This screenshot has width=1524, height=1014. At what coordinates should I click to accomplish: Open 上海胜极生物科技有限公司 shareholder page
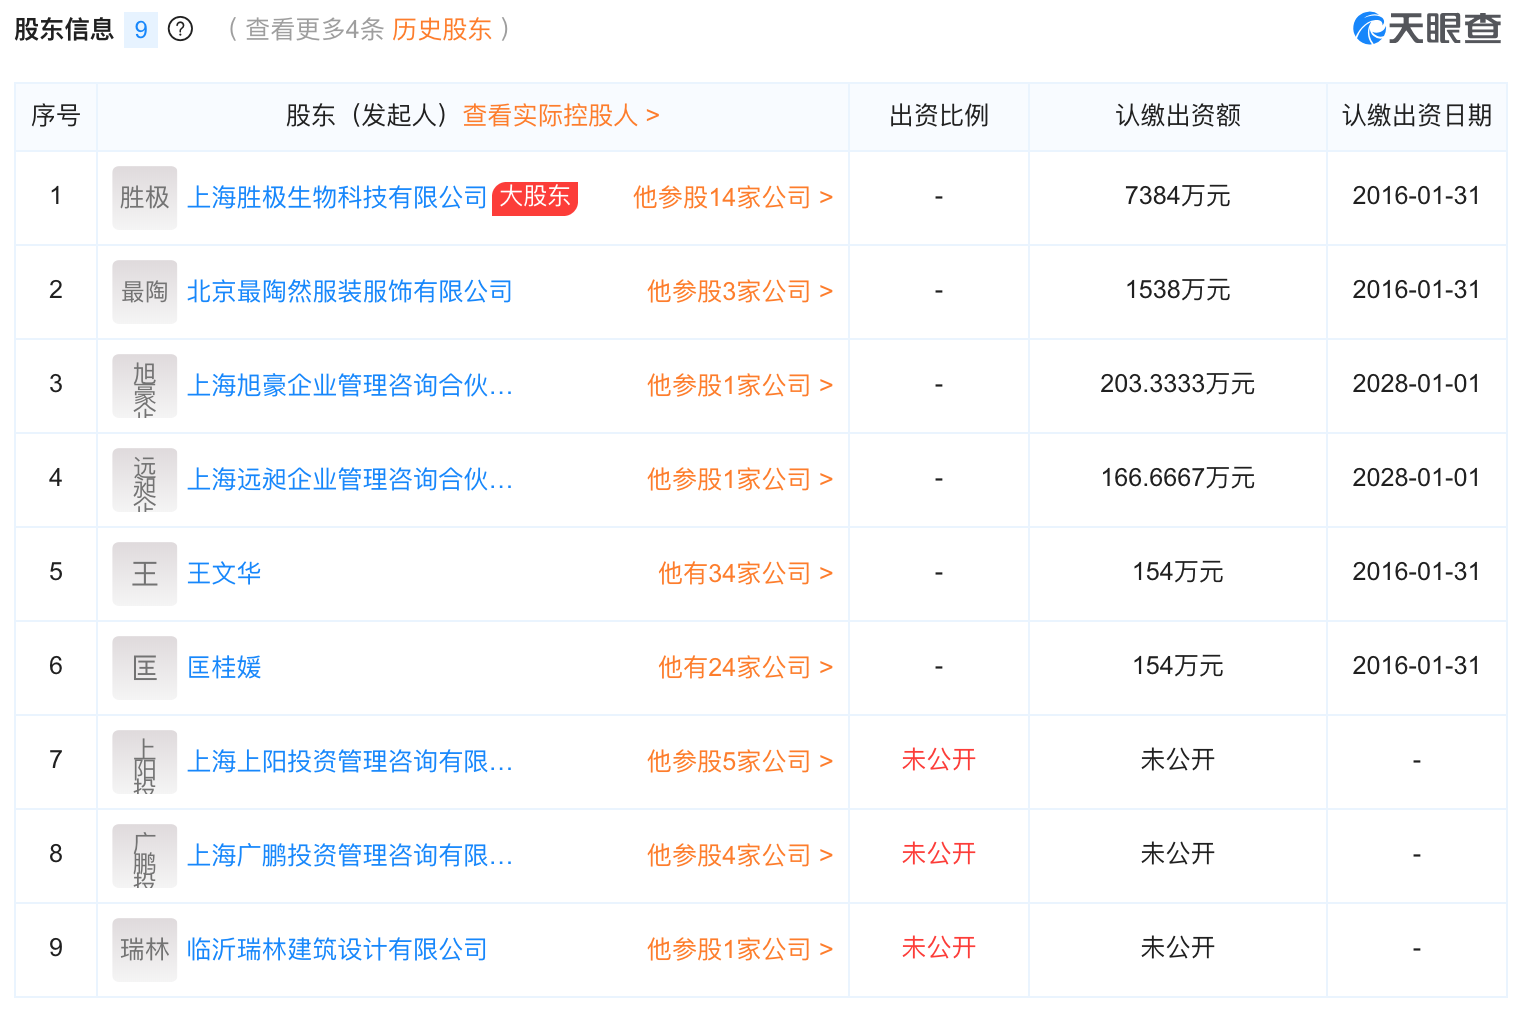(337, 198)
